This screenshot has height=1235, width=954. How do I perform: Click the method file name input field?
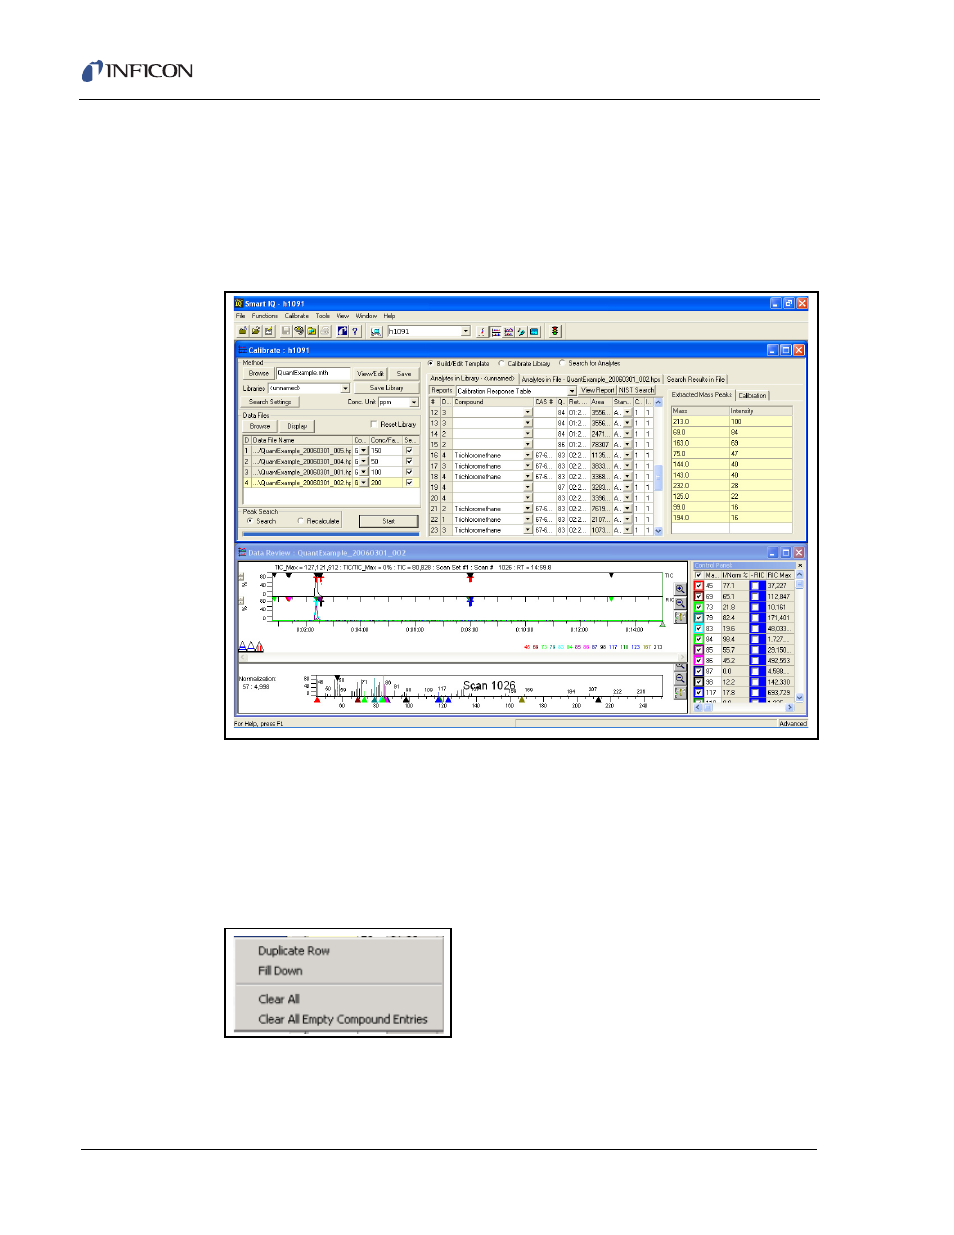point(313,373)
